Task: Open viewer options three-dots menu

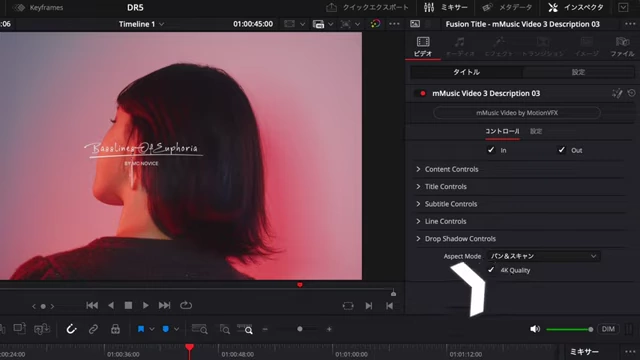Action: tap(394, 24)
